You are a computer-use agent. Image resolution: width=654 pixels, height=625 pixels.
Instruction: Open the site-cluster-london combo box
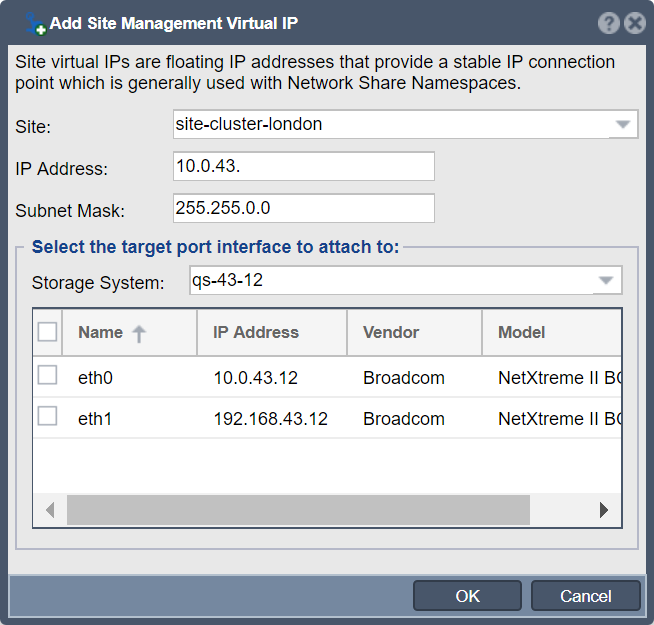pyautogui.click(x=405, y=124)
